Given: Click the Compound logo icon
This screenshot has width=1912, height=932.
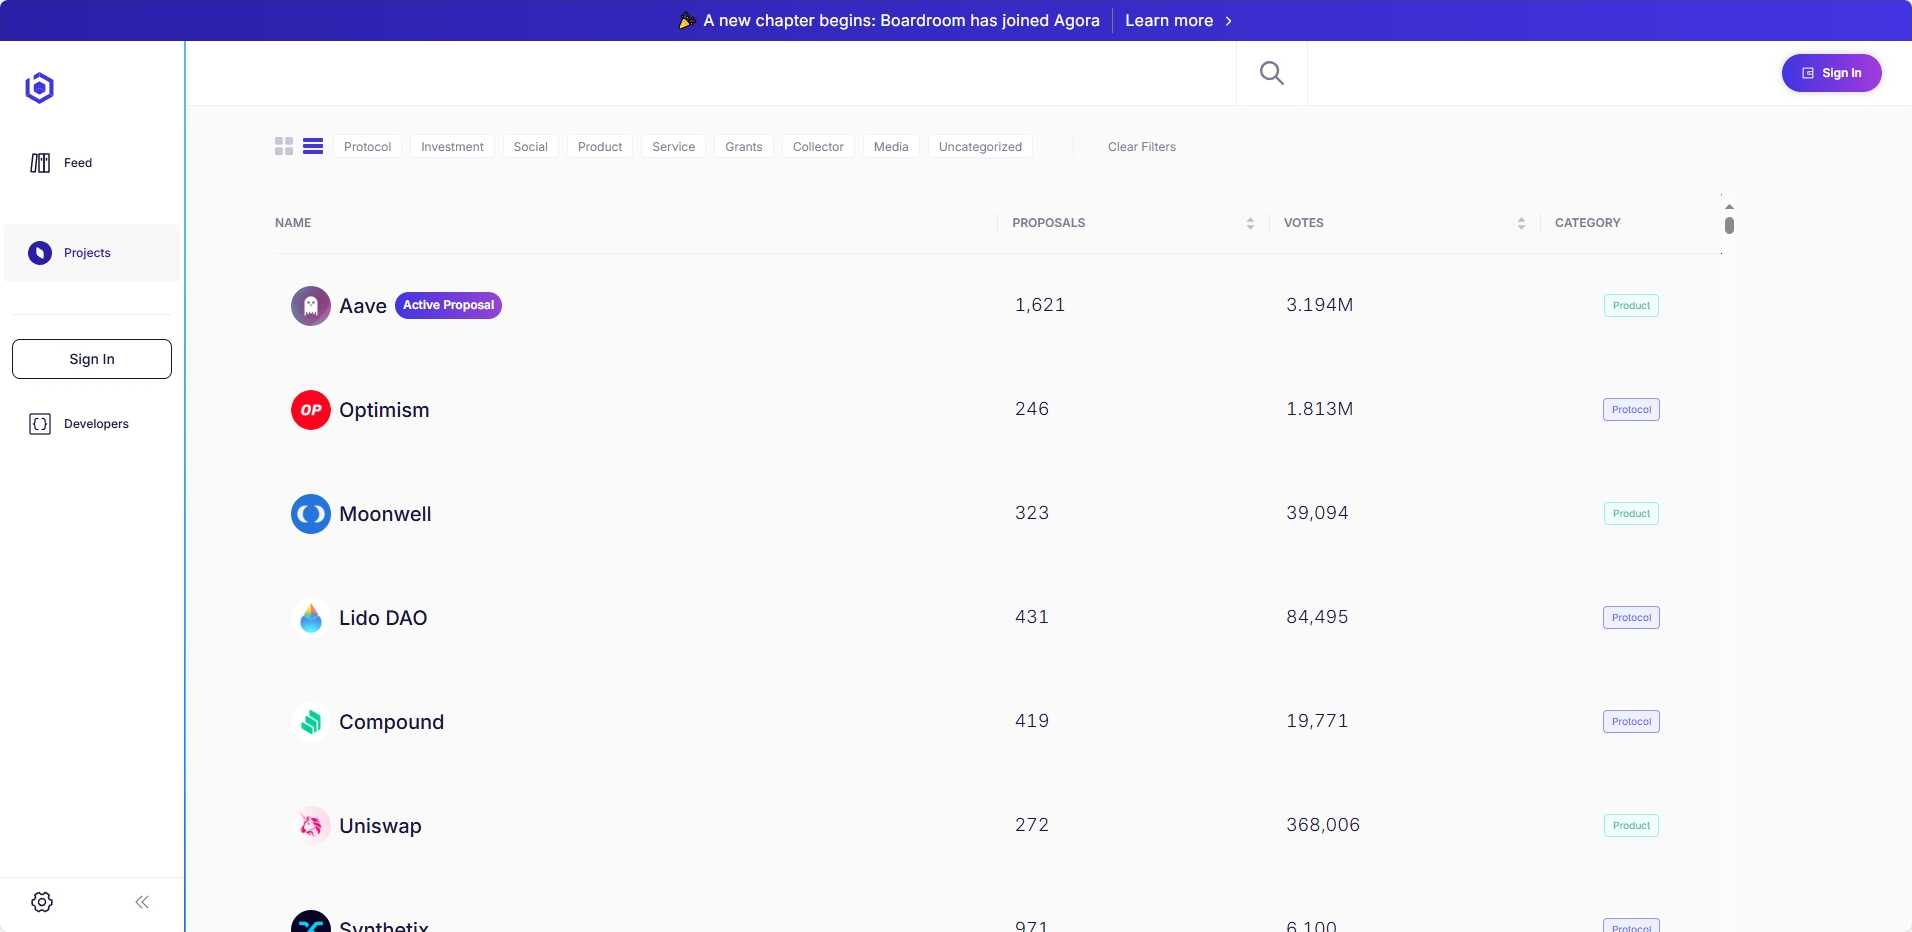Looking at the screenshot, I should click(x=311, y=722).
